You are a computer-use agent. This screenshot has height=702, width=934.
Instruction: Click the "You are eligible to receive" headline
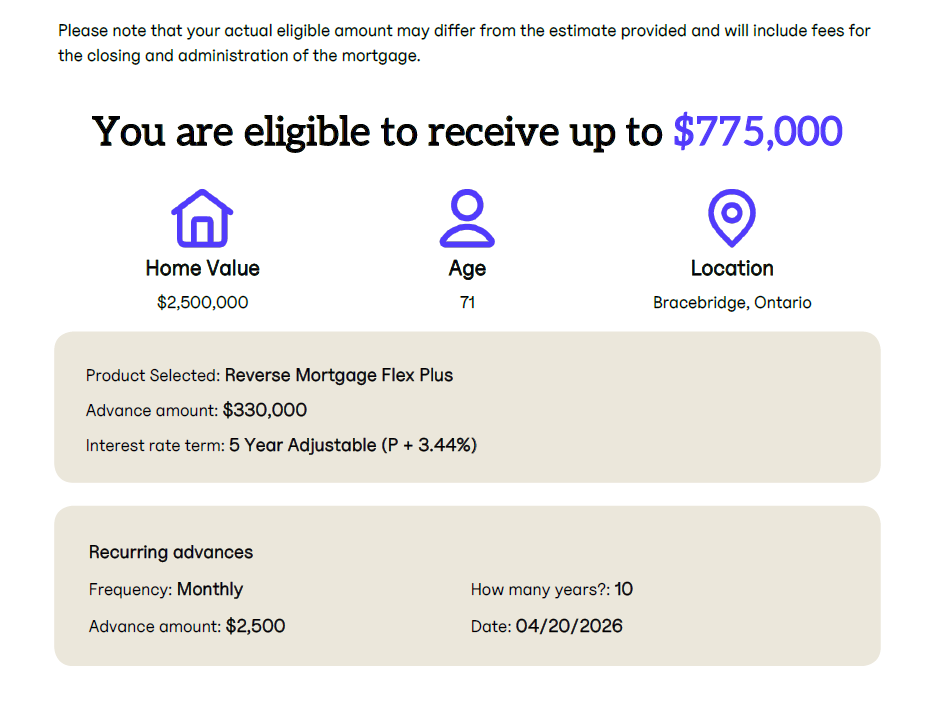(x=378, y=132)
